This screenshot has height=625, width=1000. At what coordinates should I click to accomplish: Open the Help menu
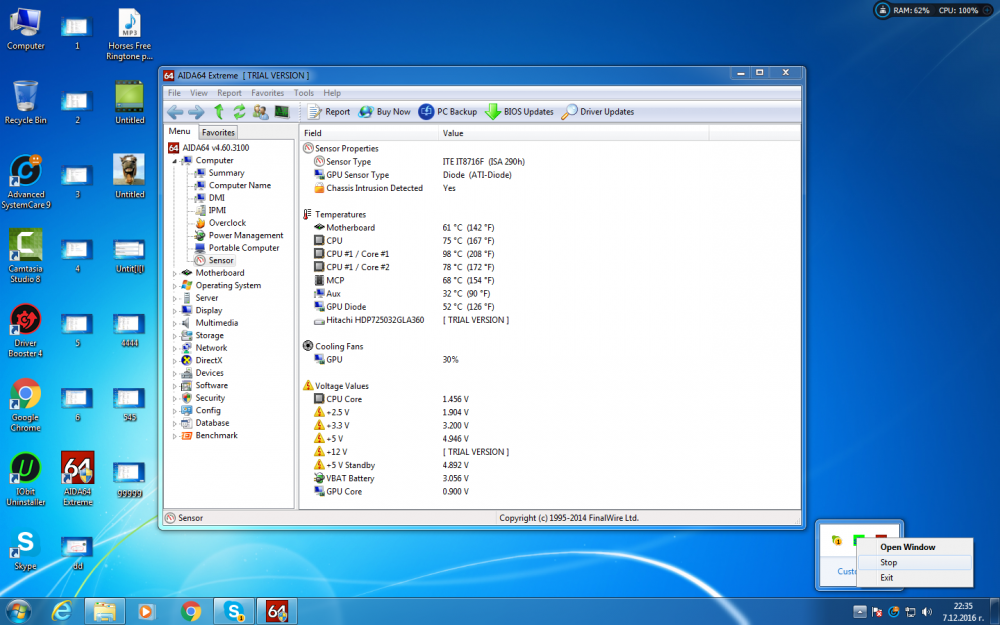pos(332,92)
